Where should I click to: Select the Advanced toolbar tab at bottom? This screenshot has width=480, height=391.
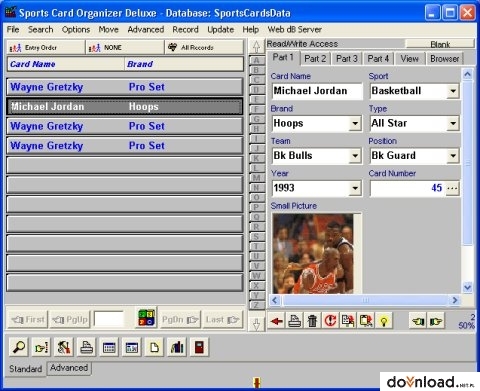tap(69, 368)
